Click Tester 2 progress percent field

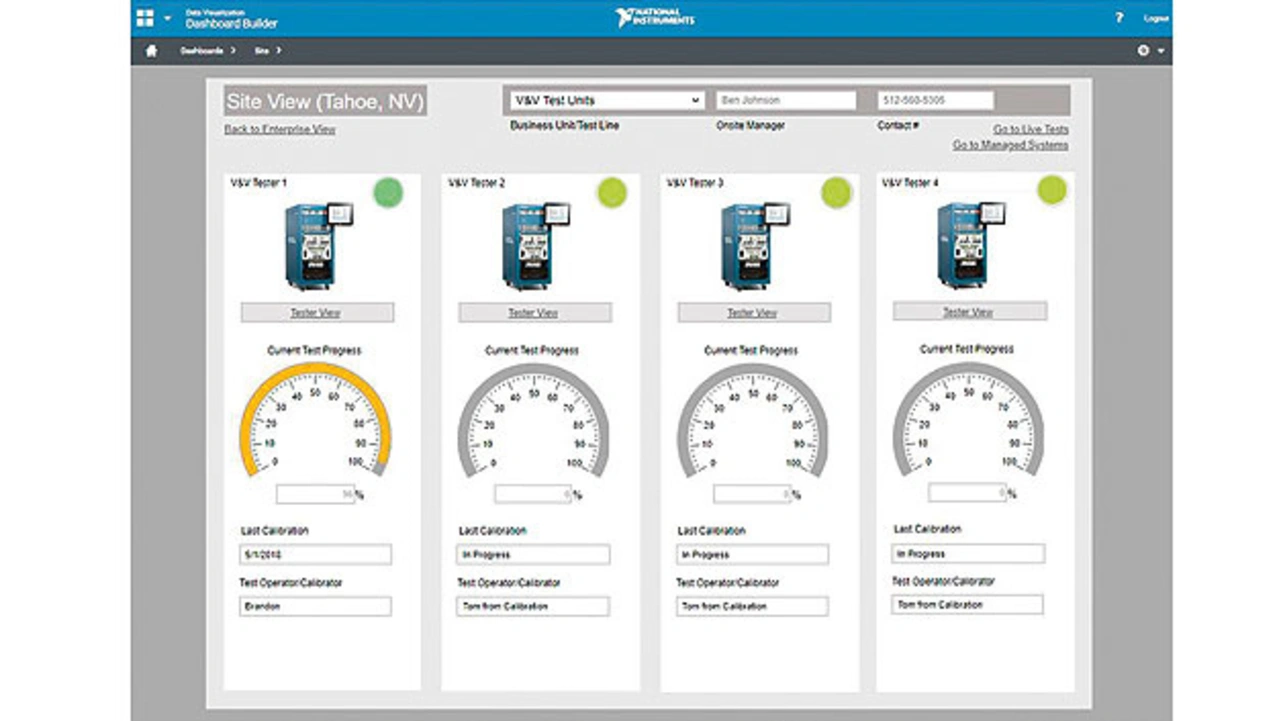pos(533,494)
